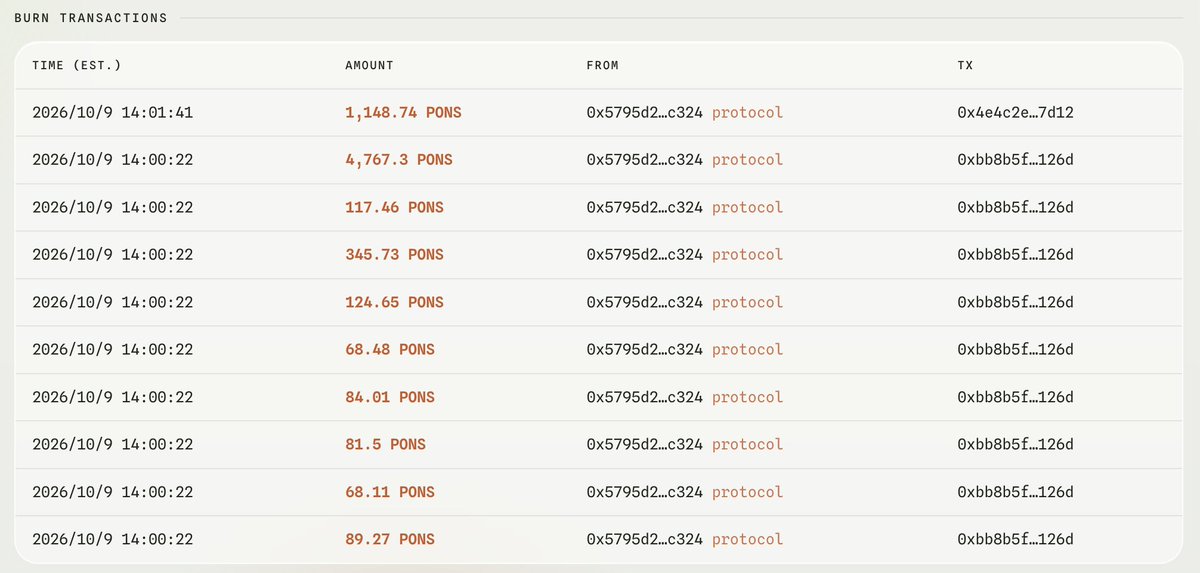This screenshot has width=1200, height=573.
Task: Click the 345.73 PONS amount
Action: 394,255
